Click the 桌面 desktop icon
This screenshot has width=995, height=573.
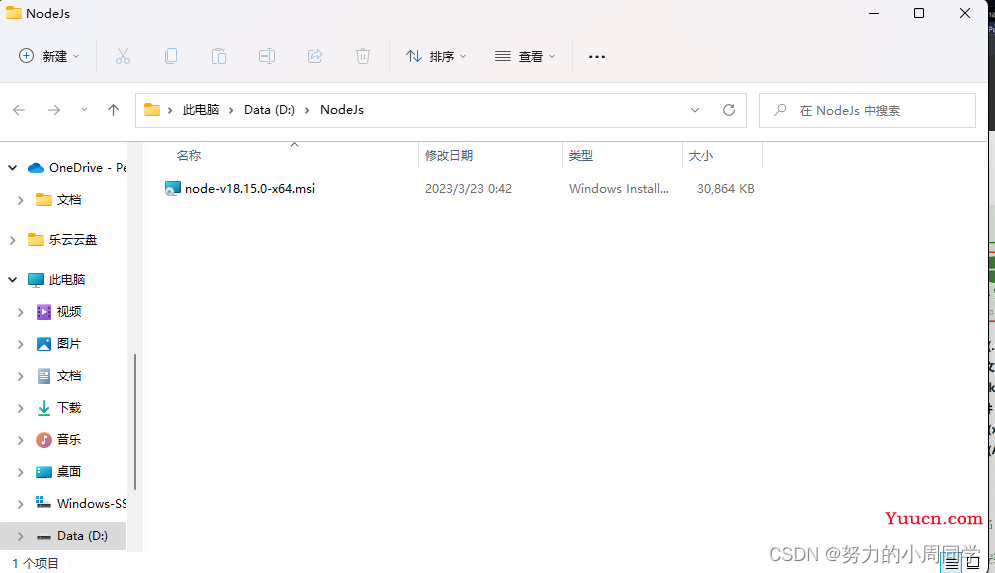pyautogui.click(x=44, y=471)
